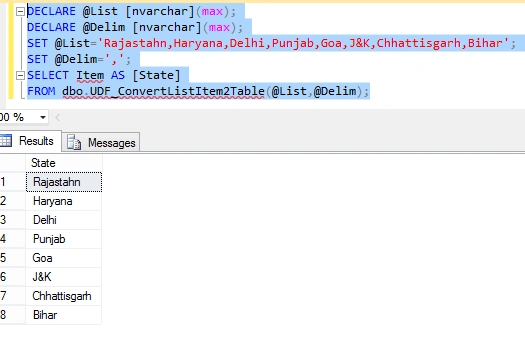Select the Haryana result cell

click(x=64, y=201)
